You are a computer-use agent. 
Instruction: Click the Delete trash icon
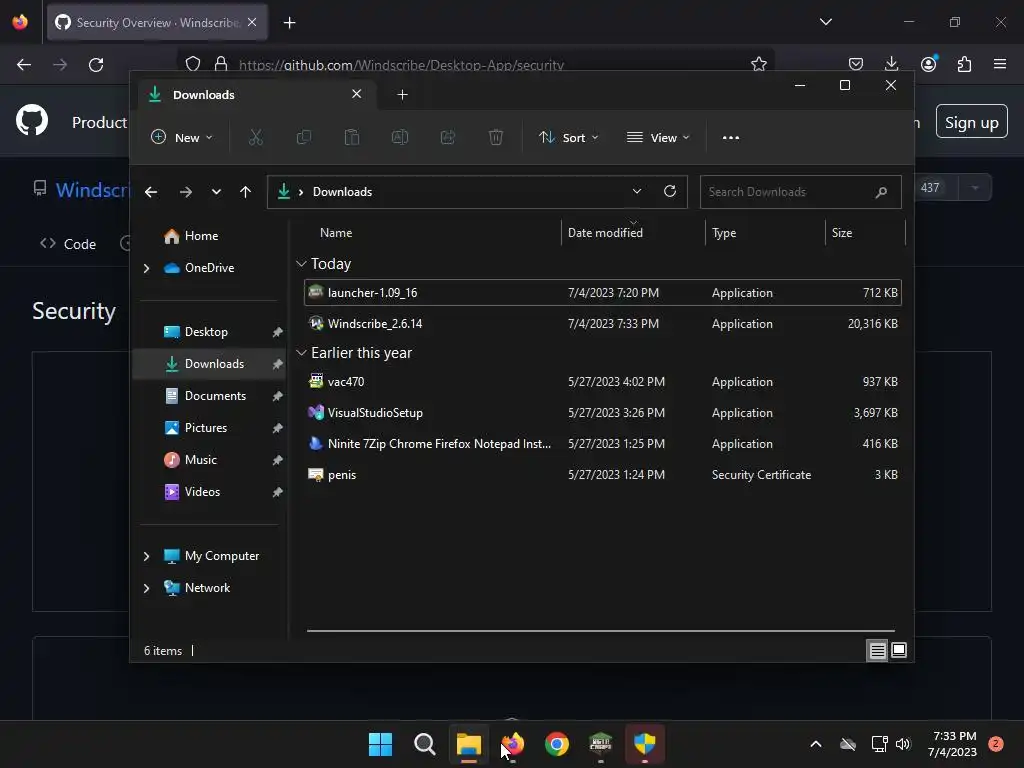click(496, 137)
